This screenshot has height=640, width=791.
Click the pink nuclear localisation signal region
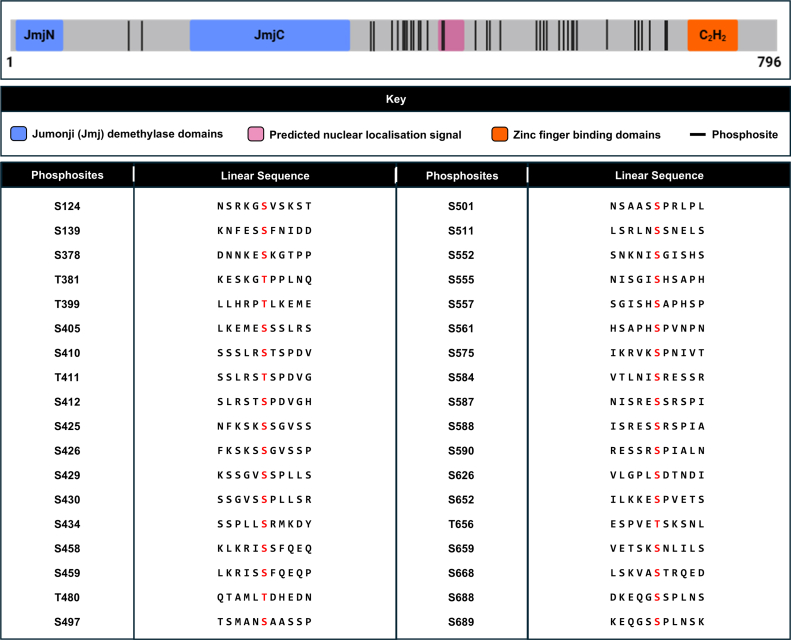click(x=451, y=35)
